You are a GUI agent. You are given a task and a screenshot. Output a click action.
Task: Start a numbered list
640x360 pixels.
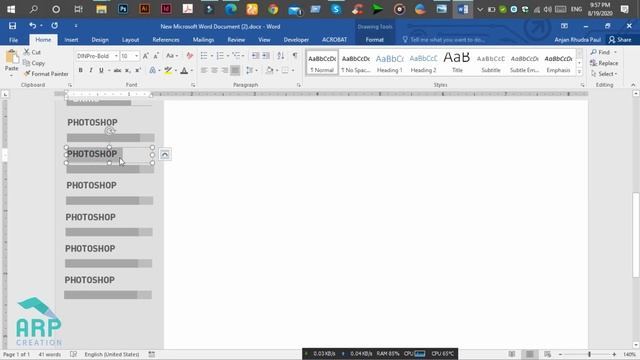[220, 56]
